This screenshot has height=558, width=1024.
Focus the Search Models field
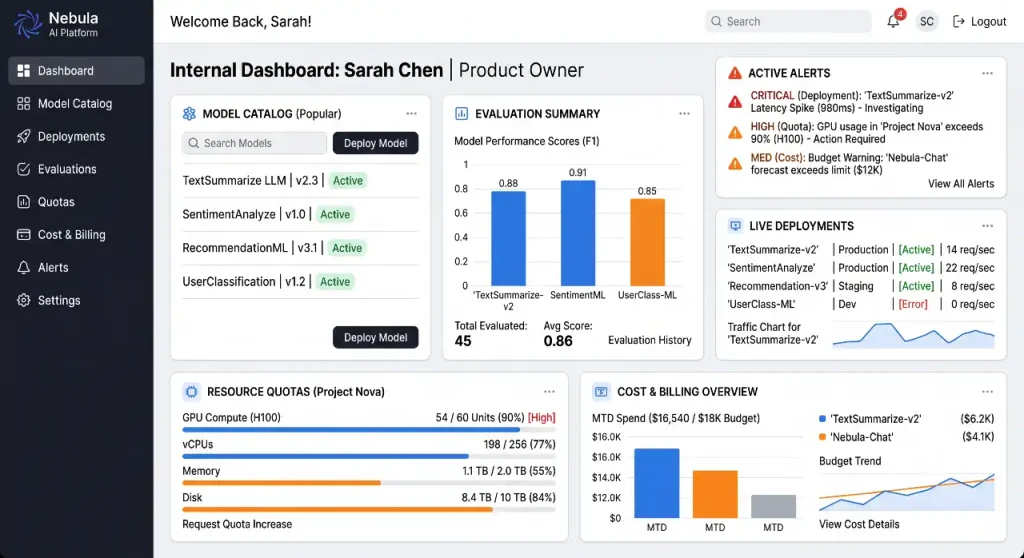pyautogui.click(x=254, y=143)
